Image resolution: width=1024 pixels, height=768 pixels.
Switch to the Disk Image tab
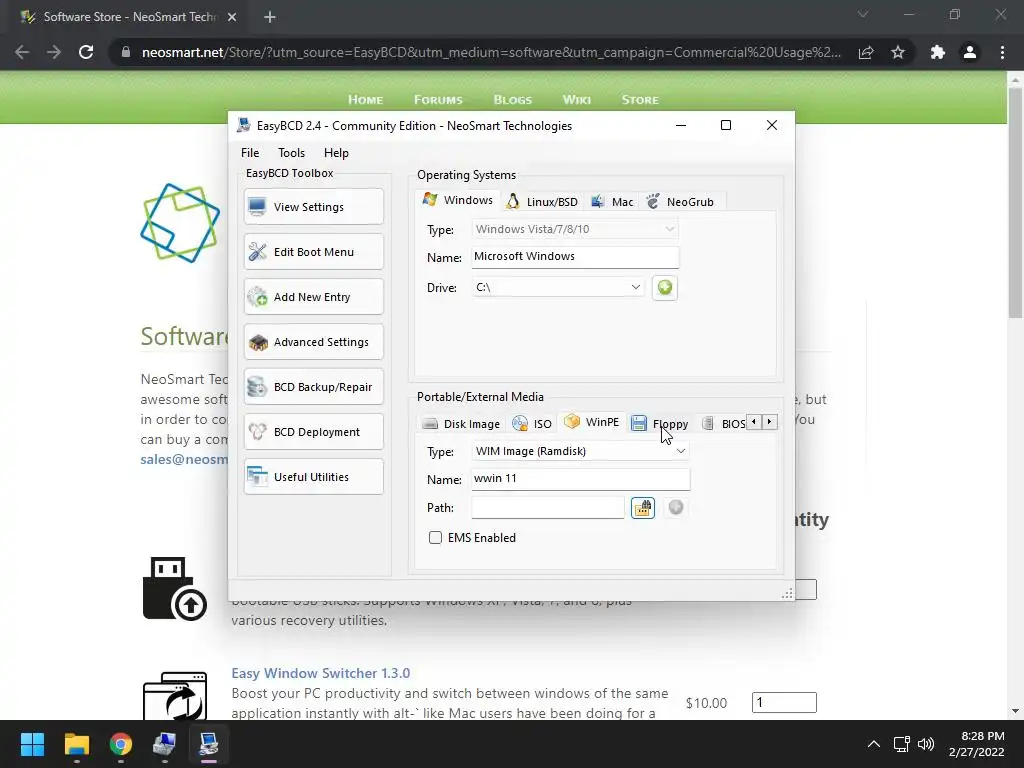point(461,424)
